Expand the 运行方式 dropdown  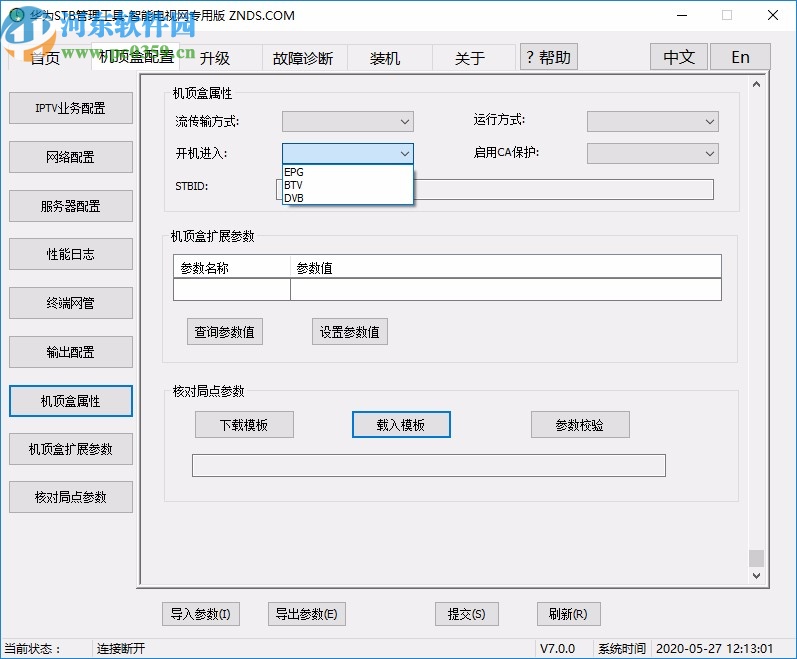pos(653,121)
